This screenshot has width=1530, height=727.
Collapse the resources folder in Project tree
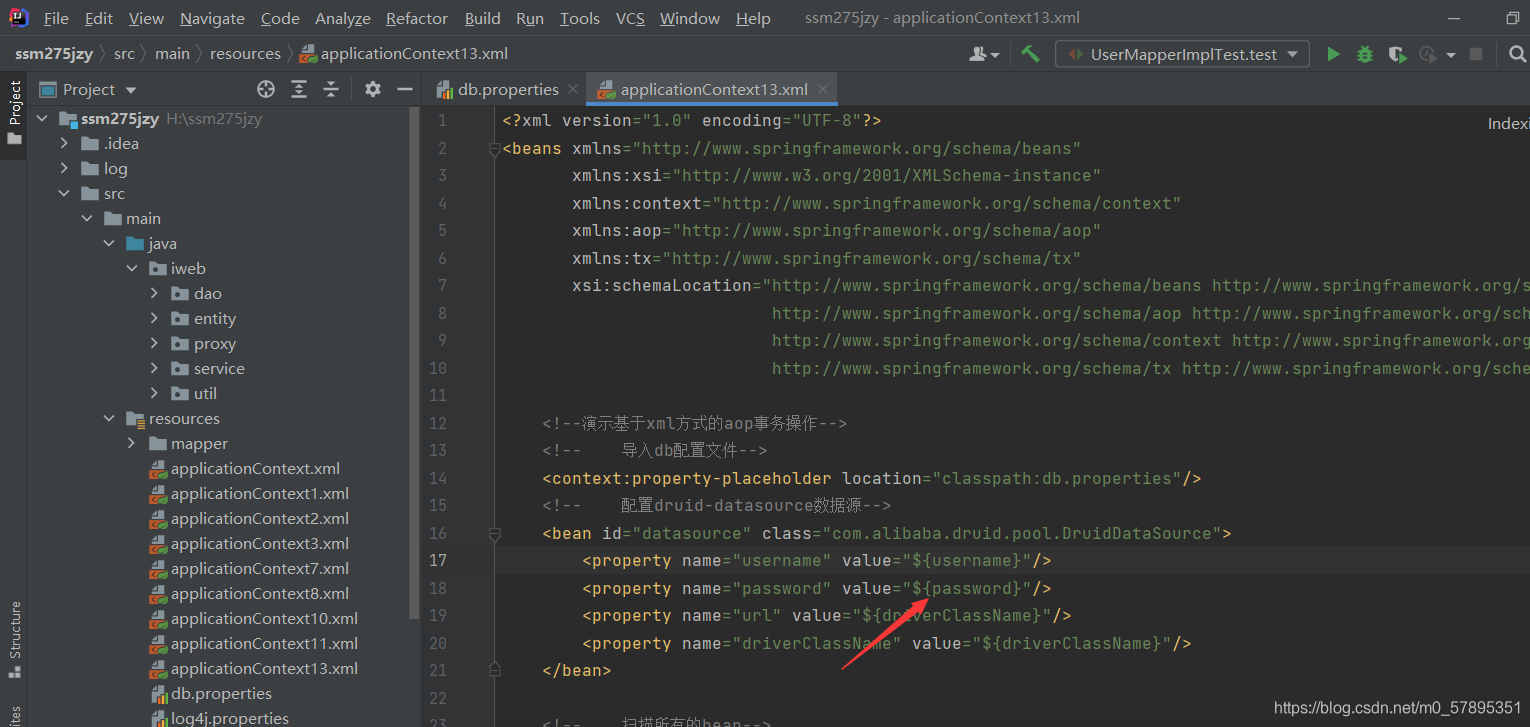[110, 418]
